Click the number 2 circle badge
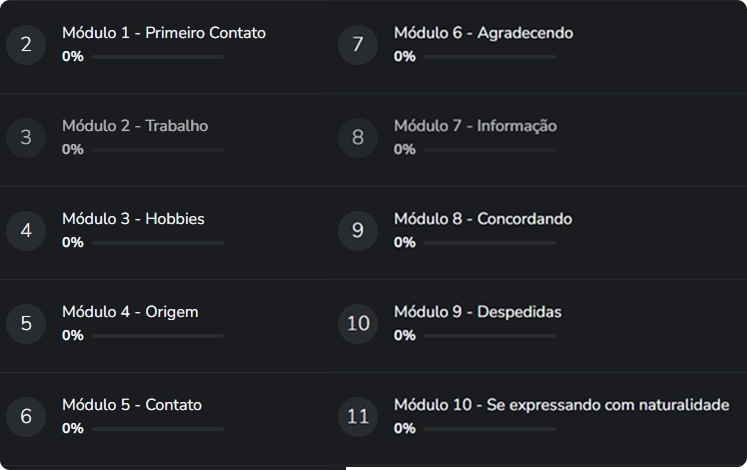Screen dimensions: 747x470 26,44
